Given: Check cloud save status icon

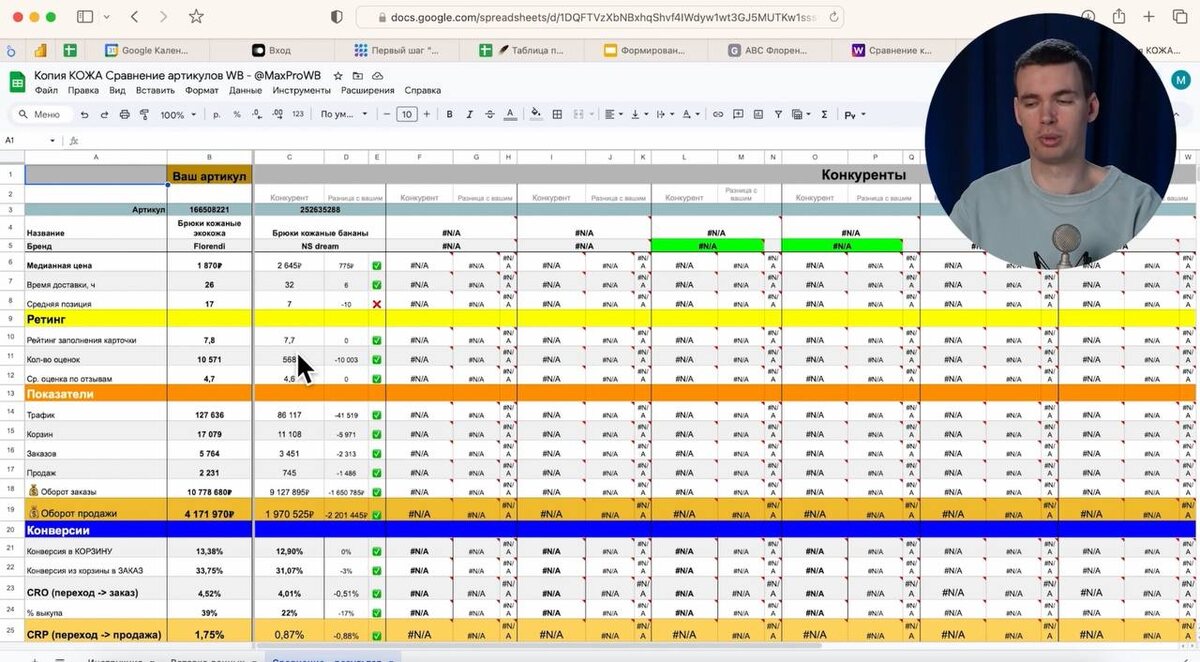Looking at the screenshot, I should [378, 76].
